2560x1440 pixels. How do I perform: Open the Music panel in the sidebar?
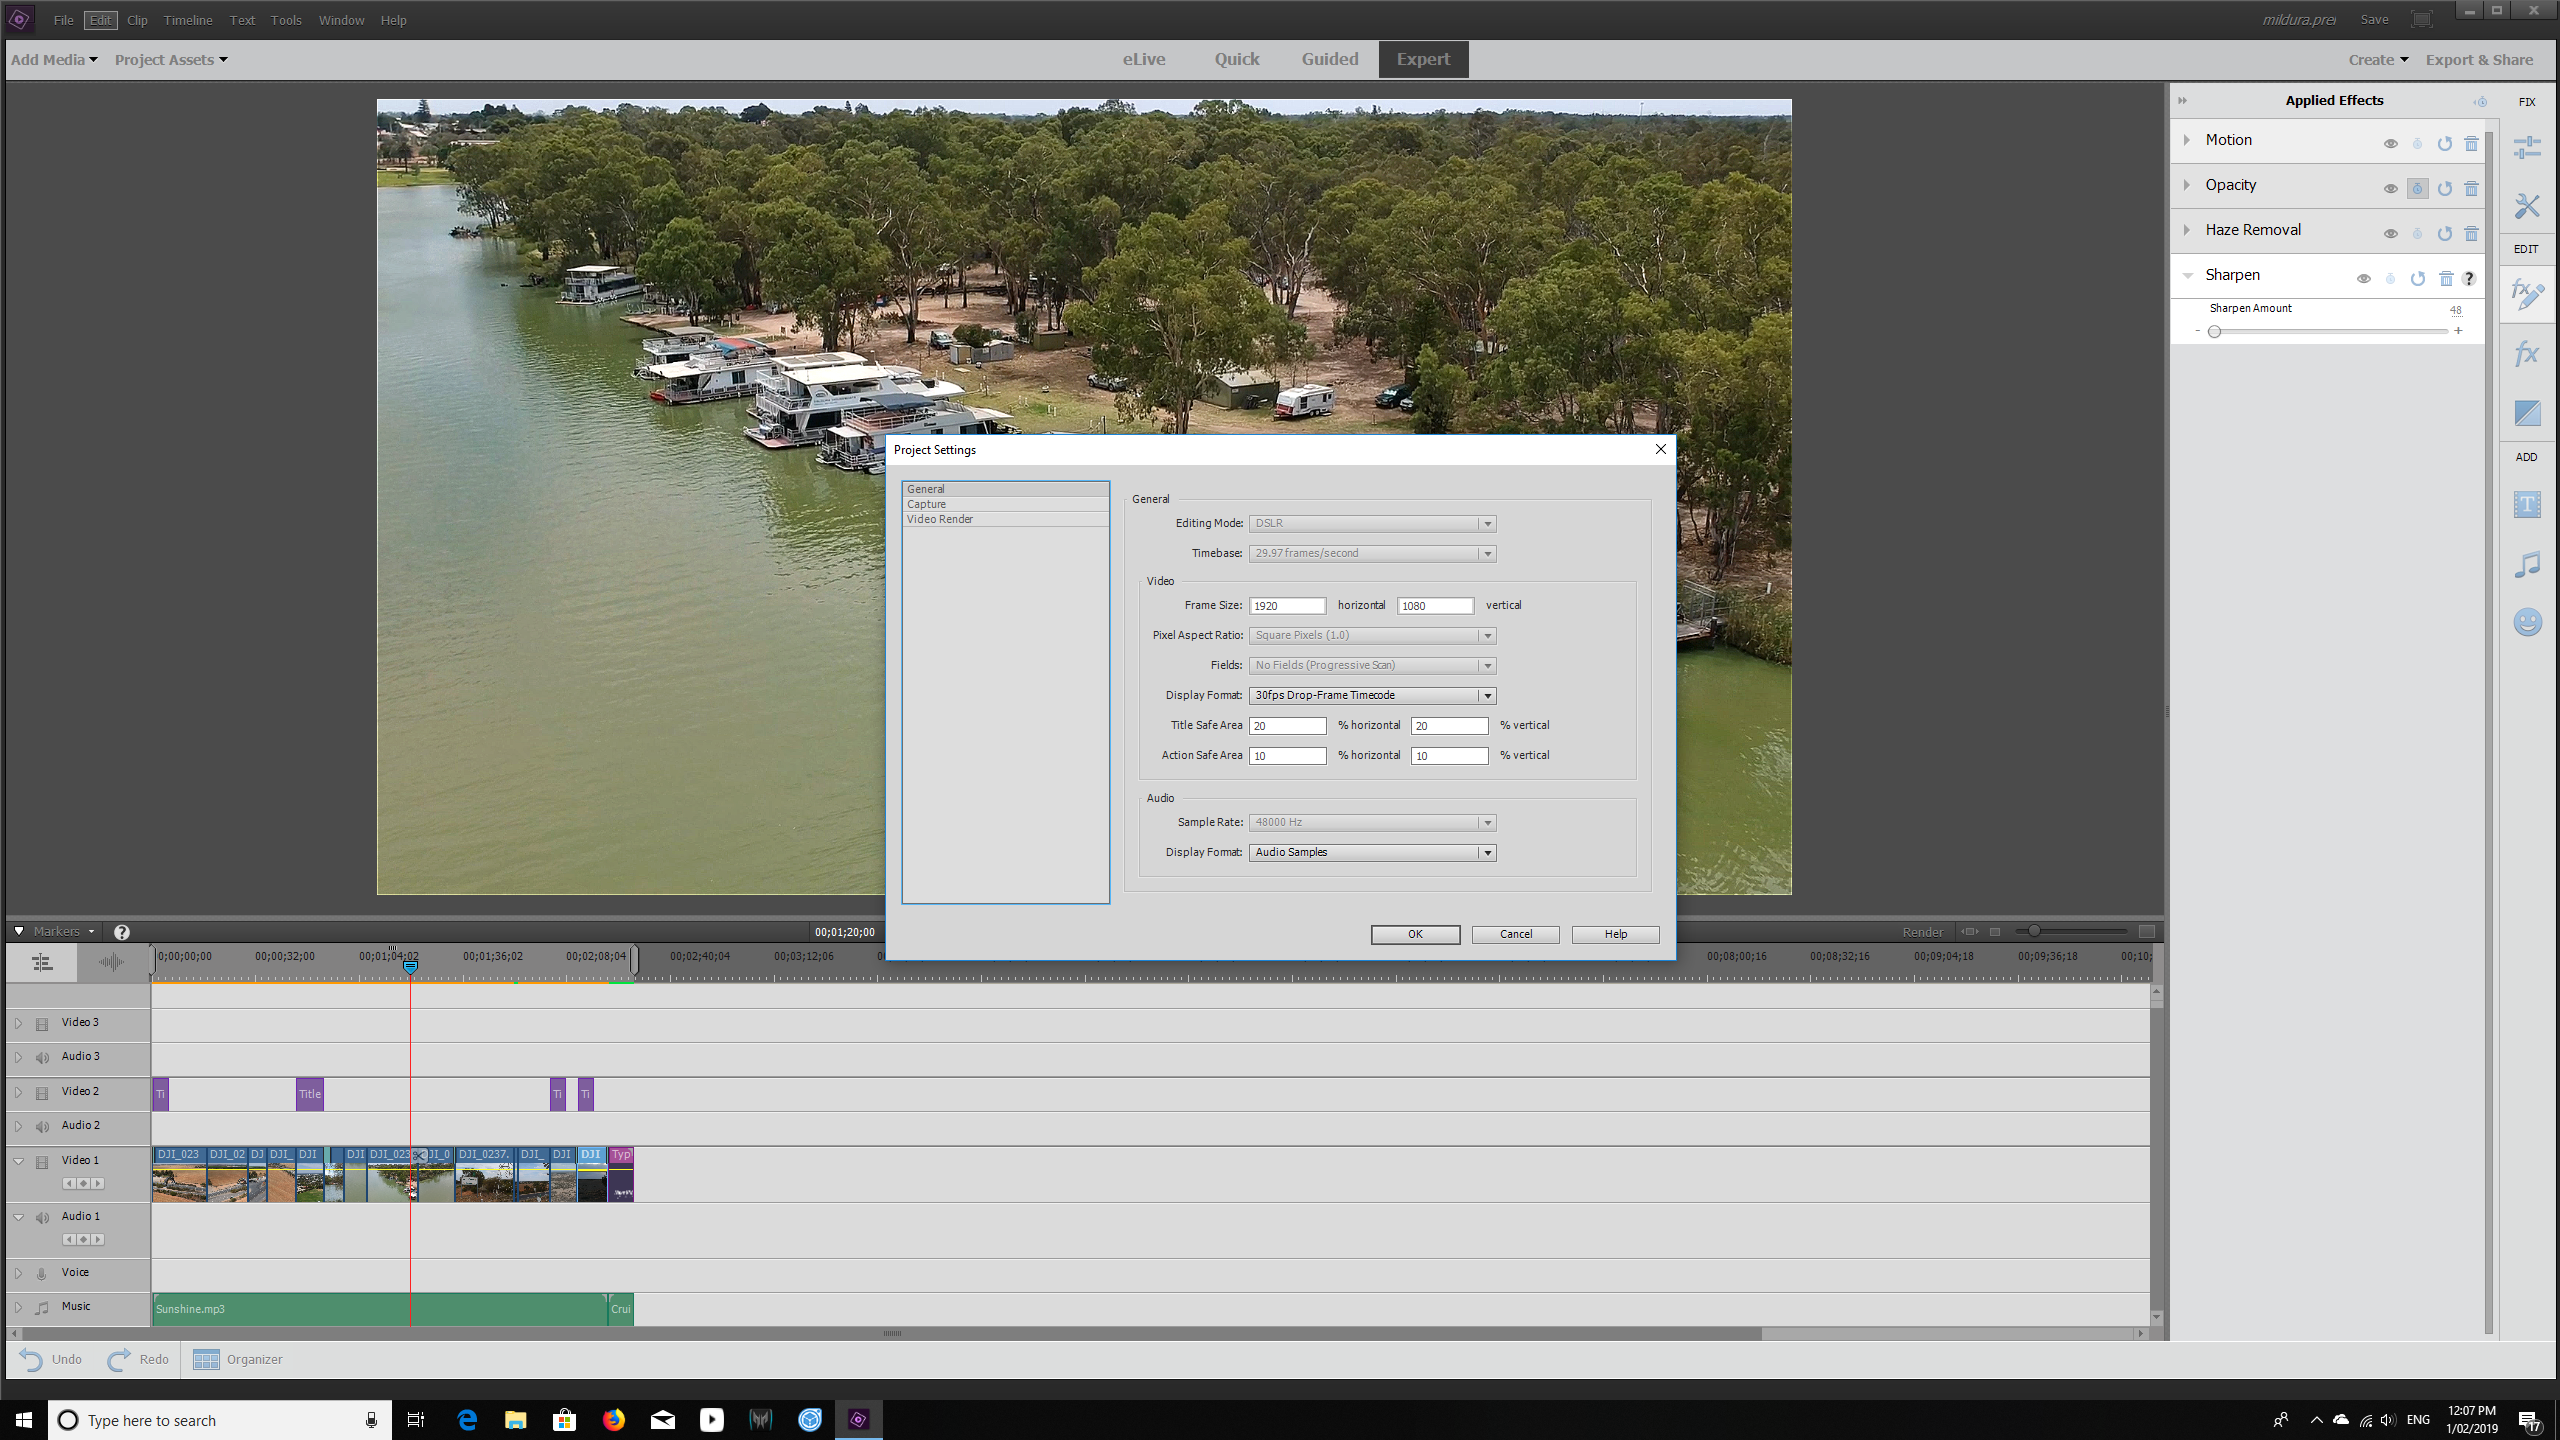point(2526,563)
